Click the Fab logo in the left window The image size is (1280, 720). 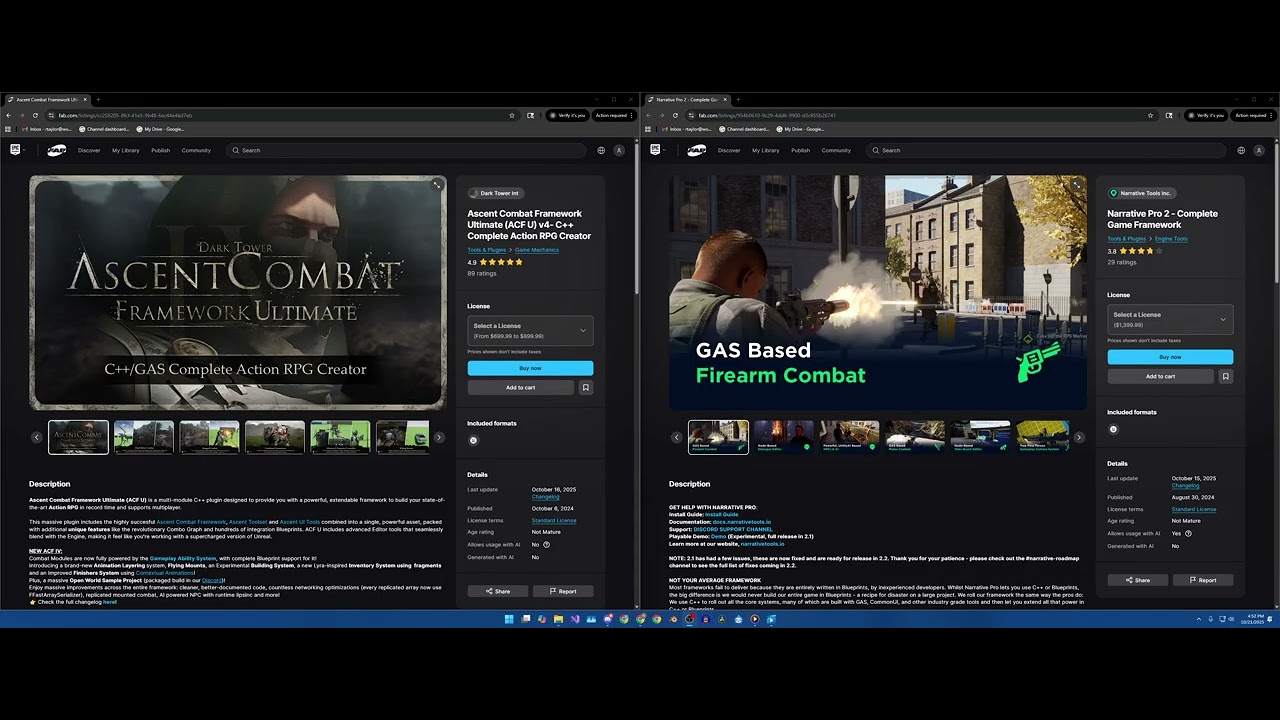pos(57,150)
